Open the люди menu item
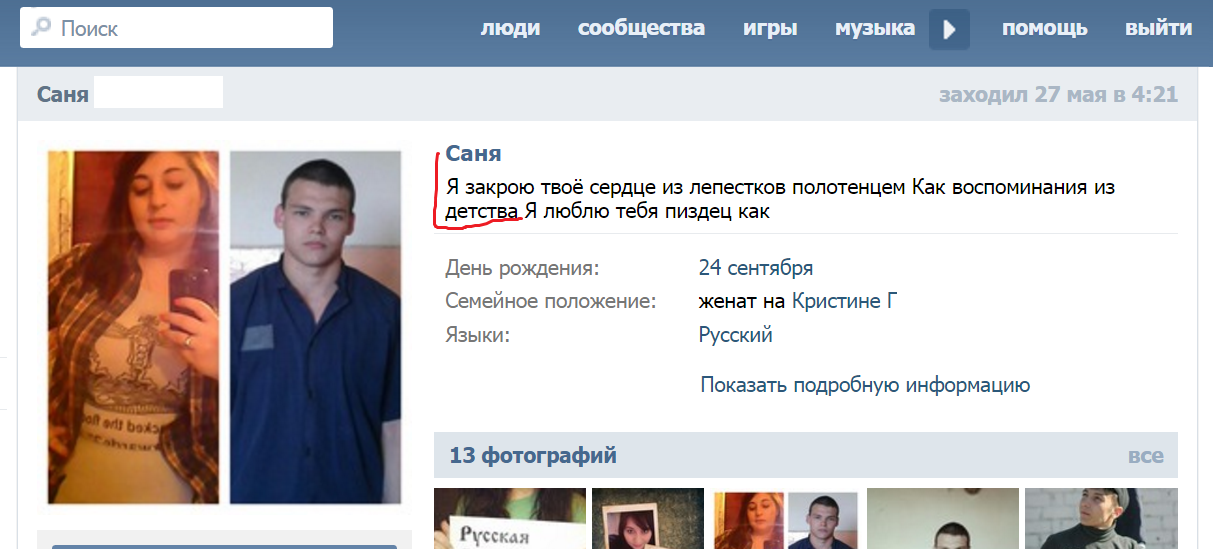Screen dimensions: 1213x549 click(510, 28)
